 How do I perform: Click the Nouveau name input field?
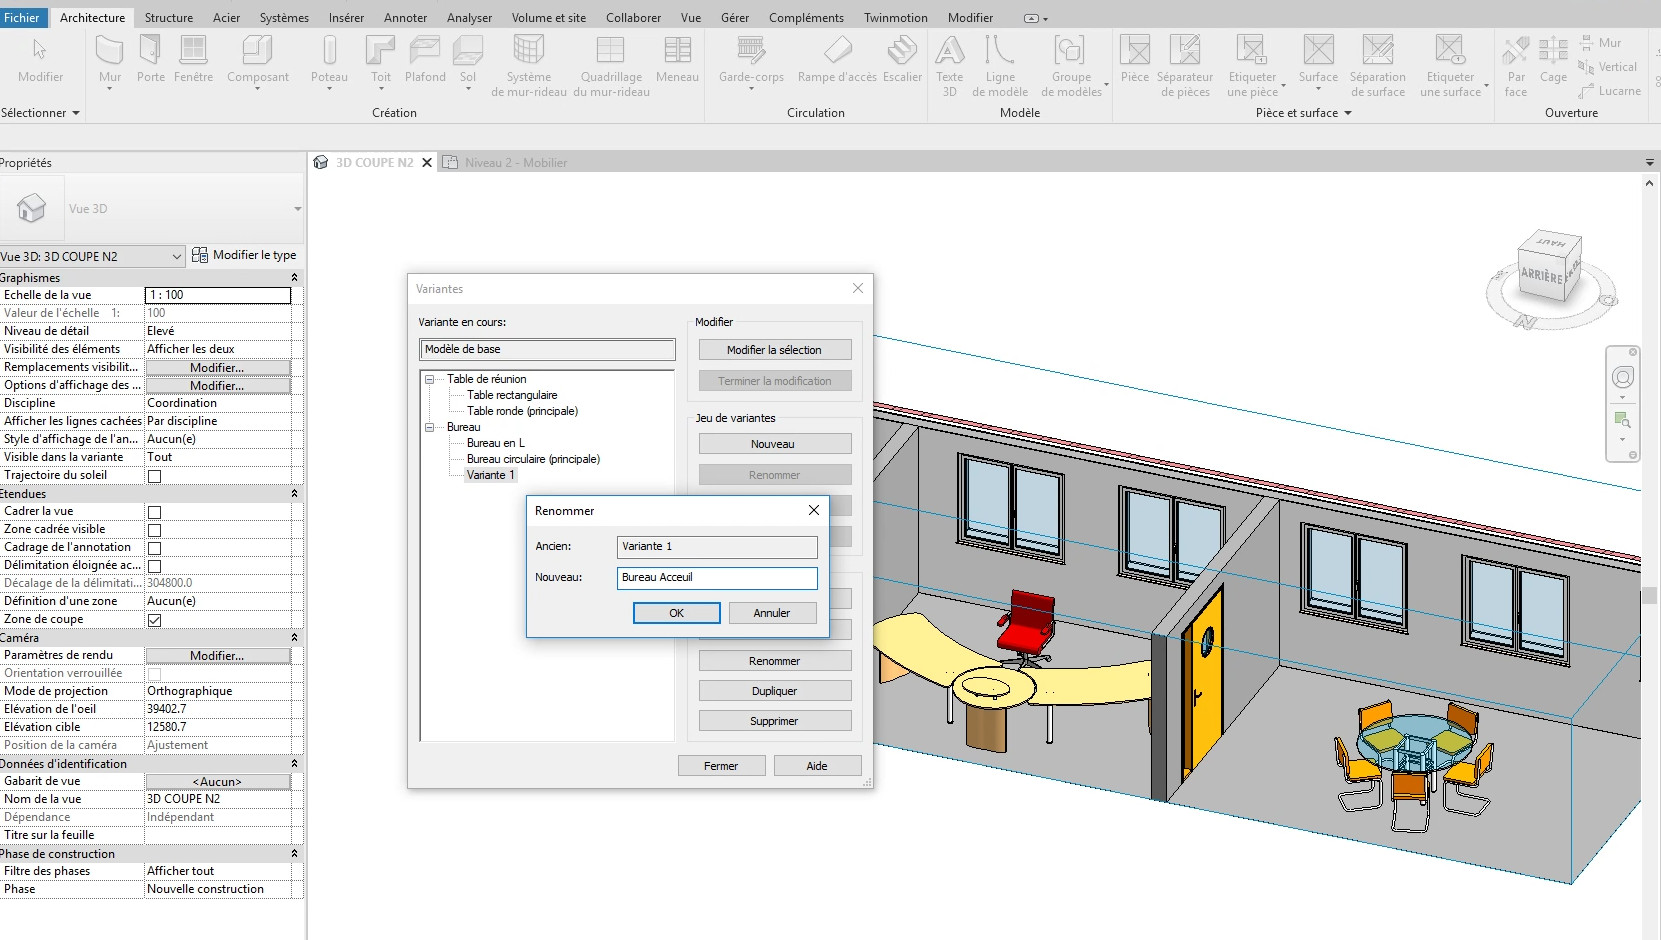click(x=716, y=577)
